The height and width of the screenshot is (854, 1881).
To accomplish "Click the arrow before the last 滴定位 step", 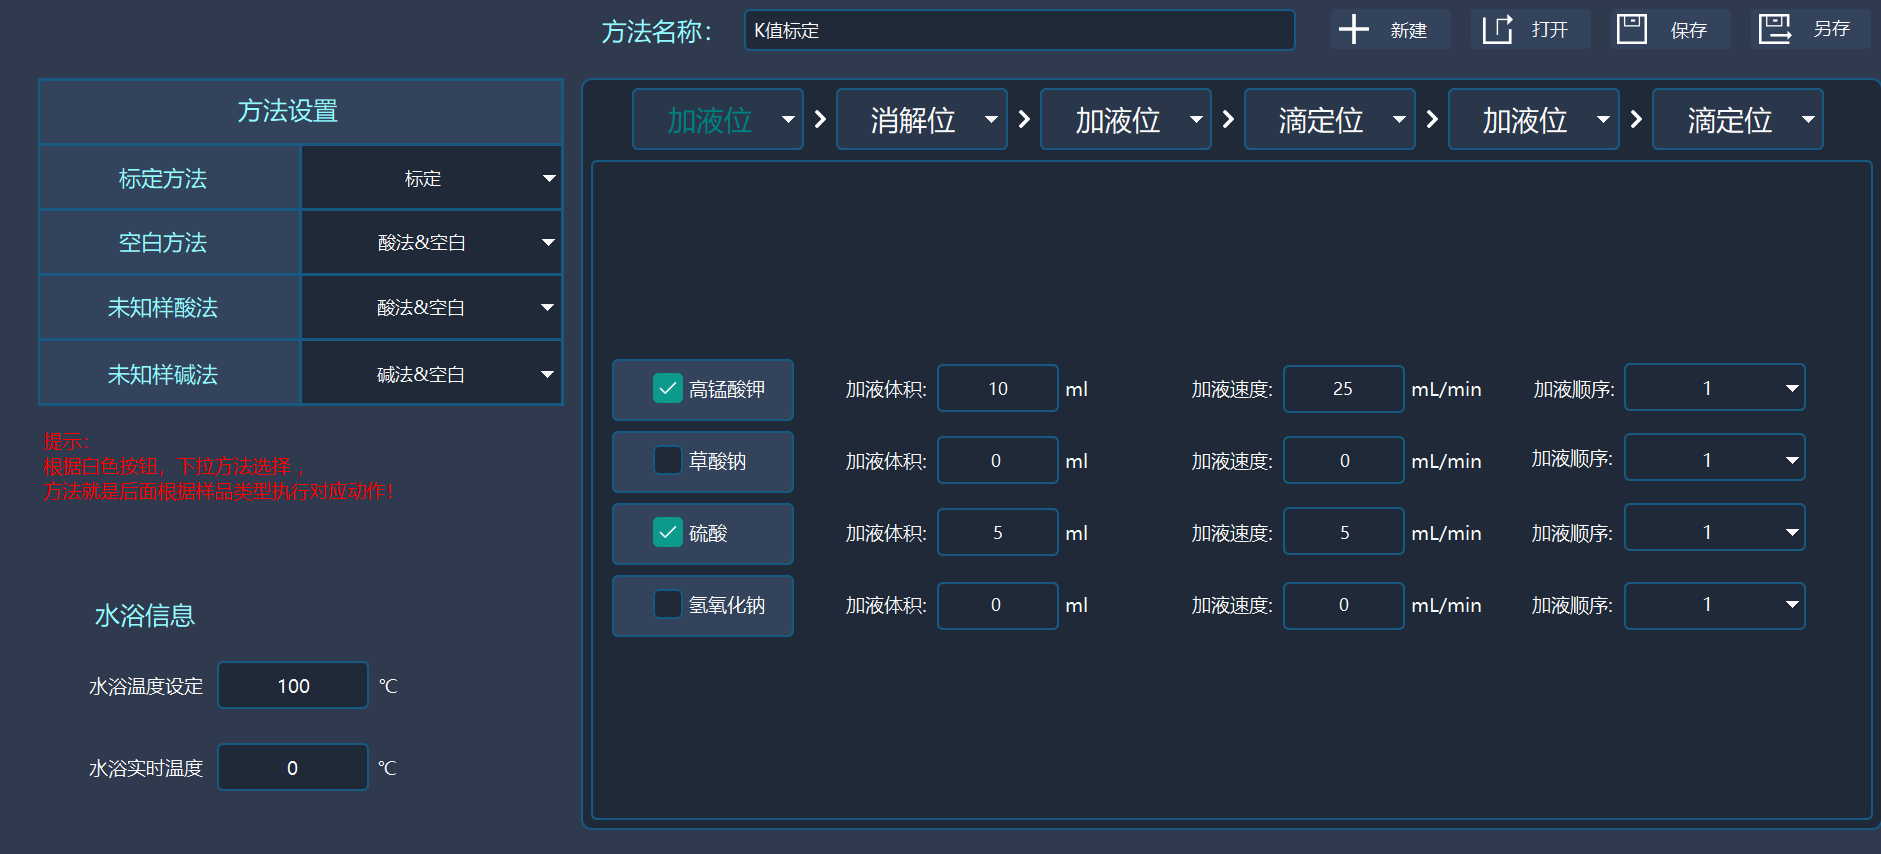I will click(x=1636, y=120).
